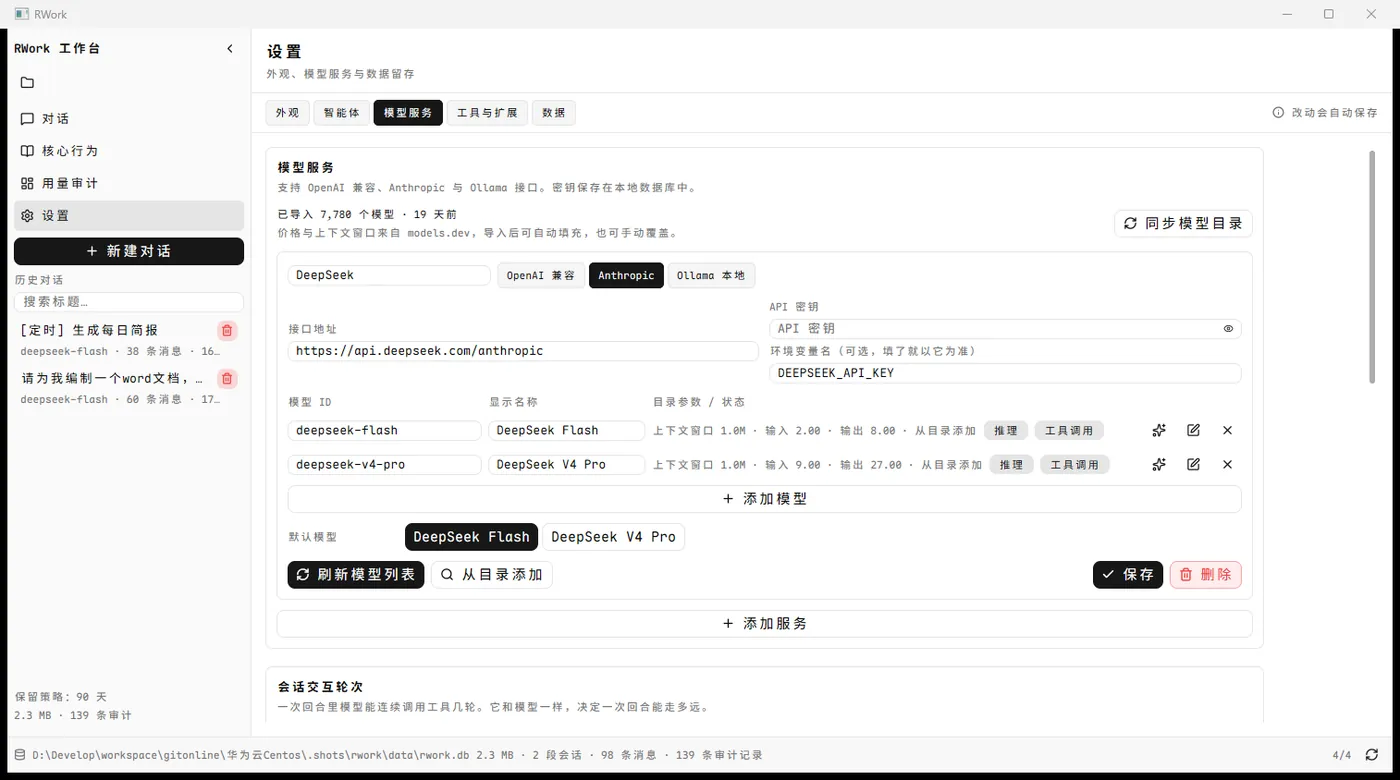The image size is (1400, 780).
Task: Select OpenAI 兼容 interface type
Action: [541, 276]
